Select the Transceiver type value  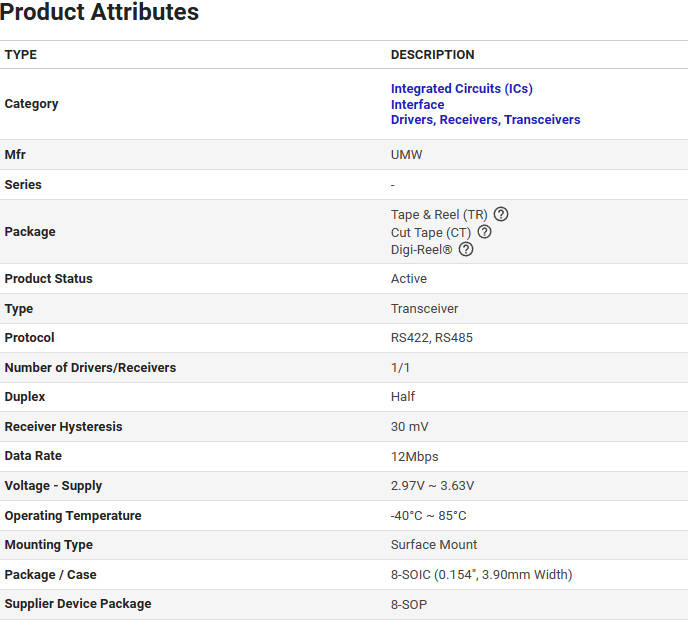[424, 309]
